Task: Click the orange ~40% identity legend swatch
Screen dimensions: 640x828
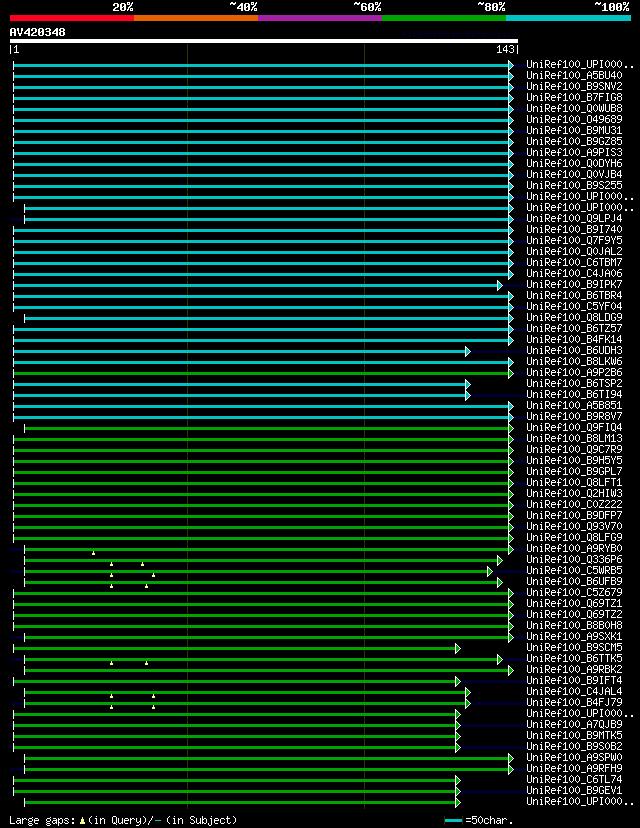Action: point(196,18)
